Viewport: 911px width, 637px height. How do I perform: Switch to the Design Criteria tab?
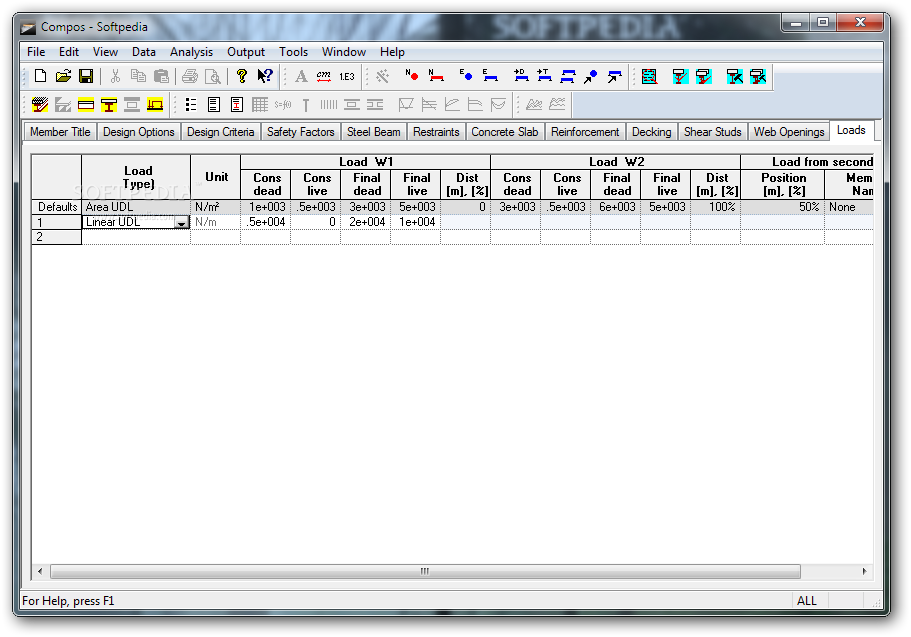pos(220,132)
